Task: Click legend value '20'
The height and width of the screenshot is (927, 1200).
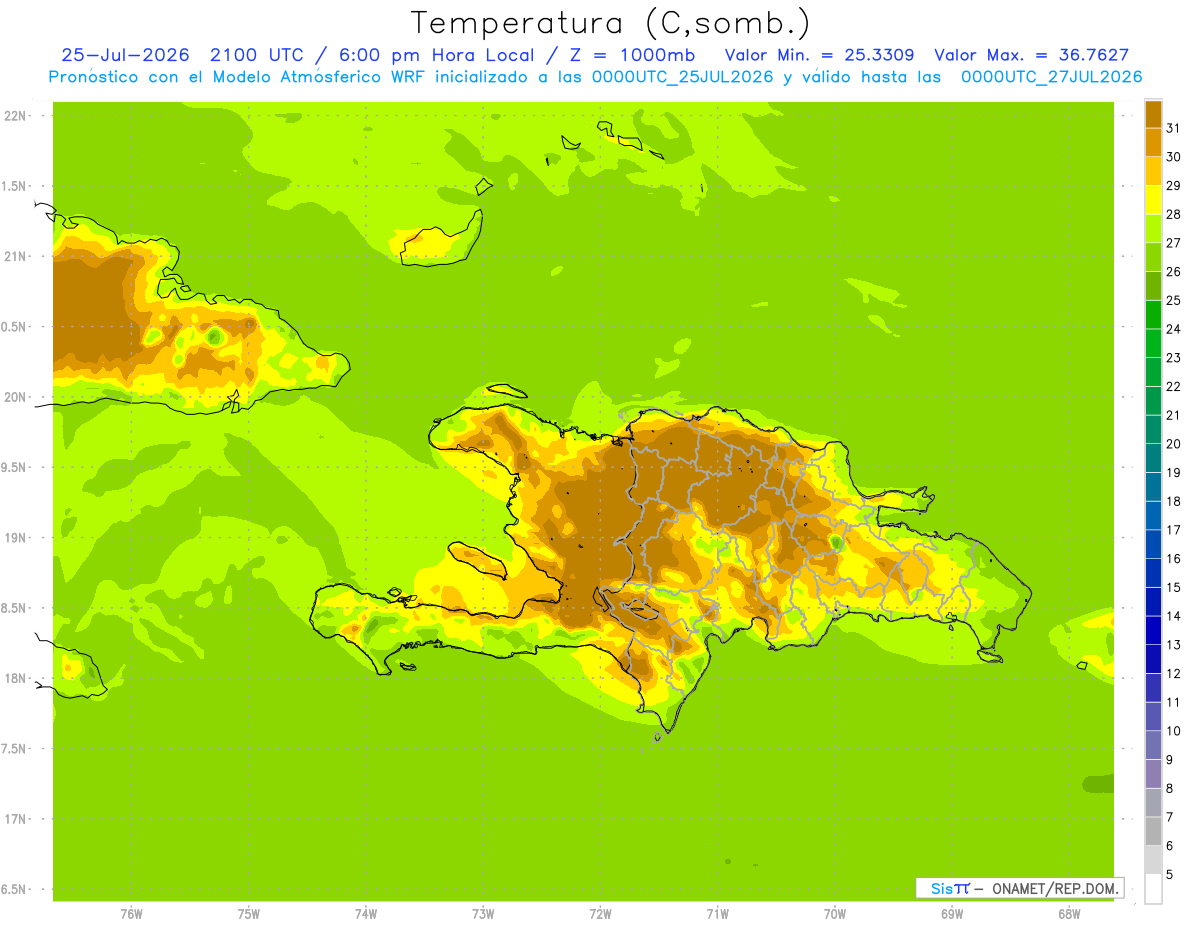Action: click(1174, 444)
